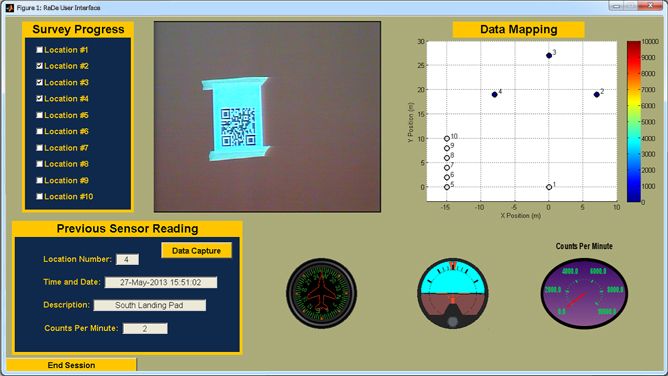This screenshot has width=668, height=376.
Task: Check the Location #10 checkbox
Action: pos(40,196)
